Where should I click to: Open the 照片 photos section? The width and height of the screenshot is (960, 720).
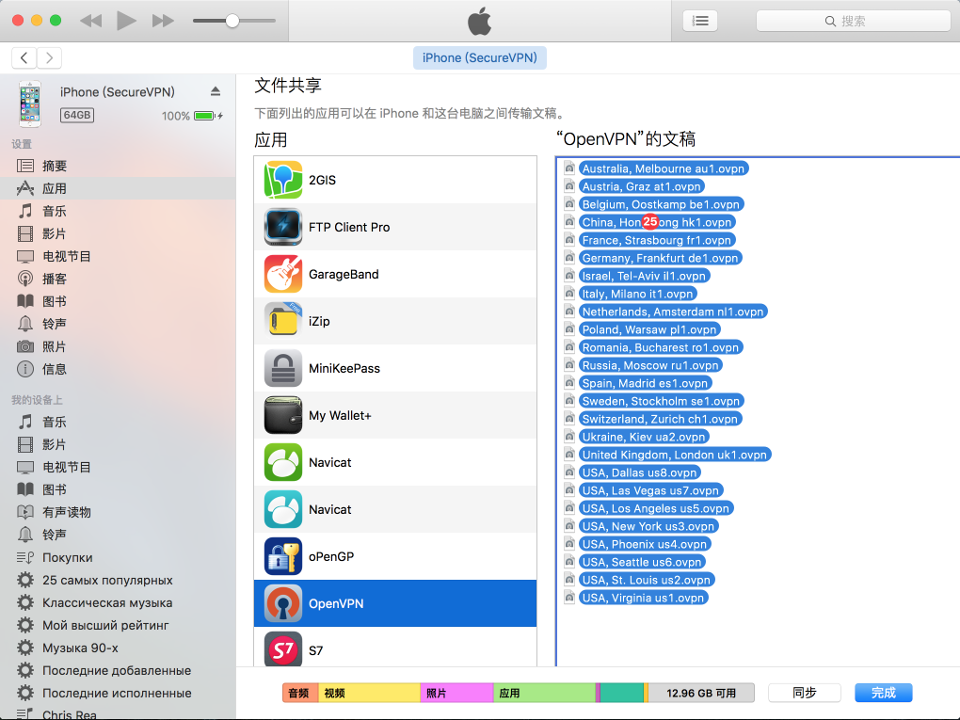click(x=118, y=347)
